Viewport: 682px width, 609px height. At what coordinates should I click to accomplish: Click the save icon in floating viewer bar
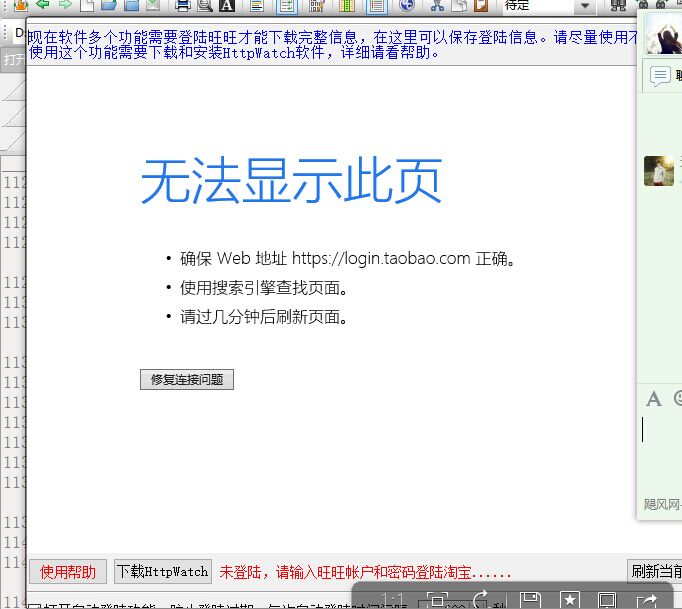tap(530, 600)
